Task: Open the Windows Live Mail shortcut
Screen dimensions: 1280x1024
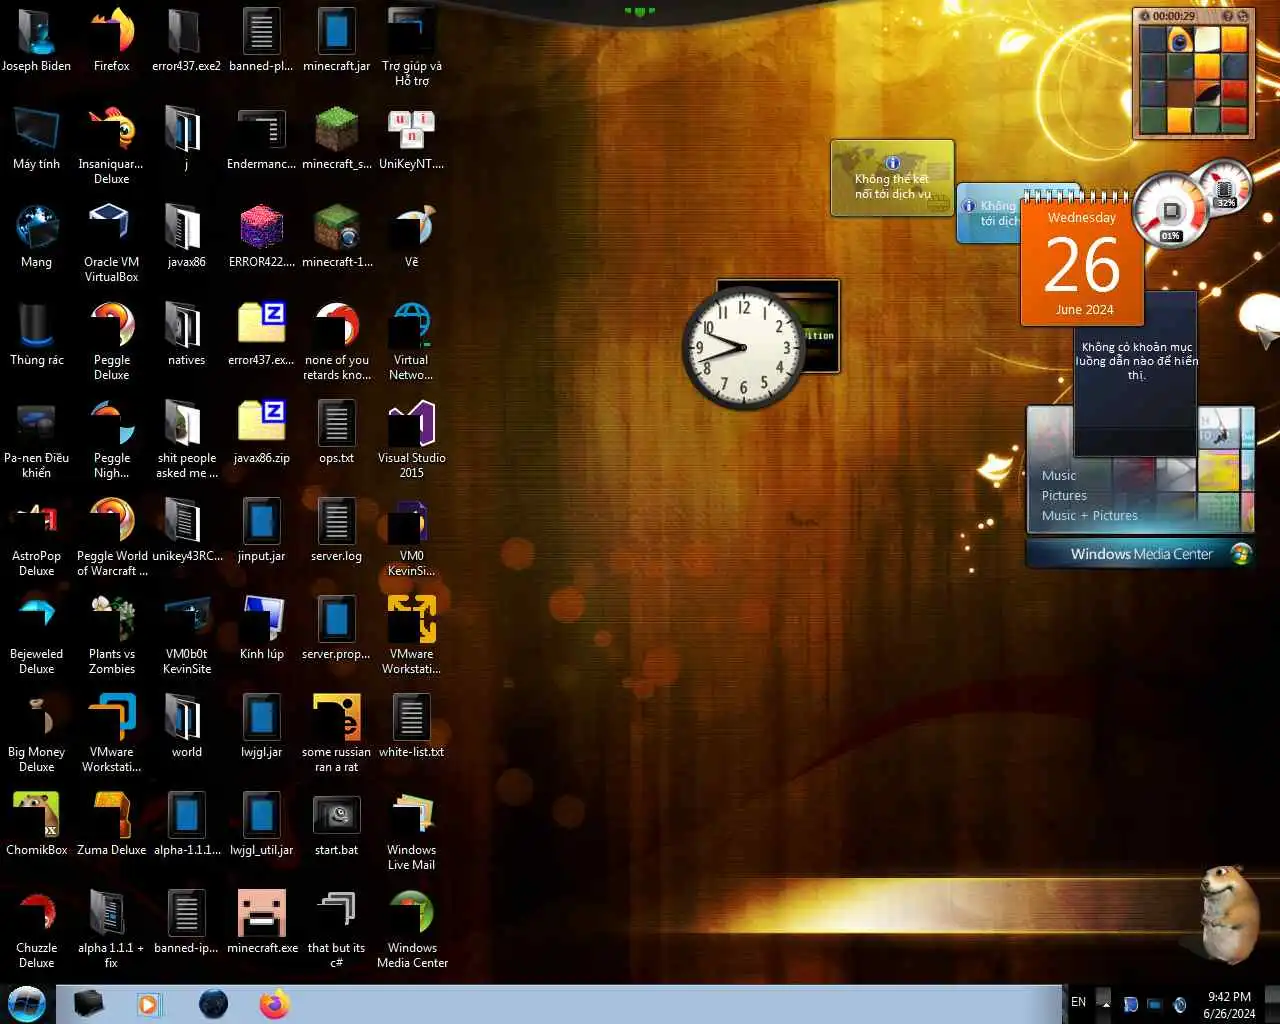Action: coord(412,831)
